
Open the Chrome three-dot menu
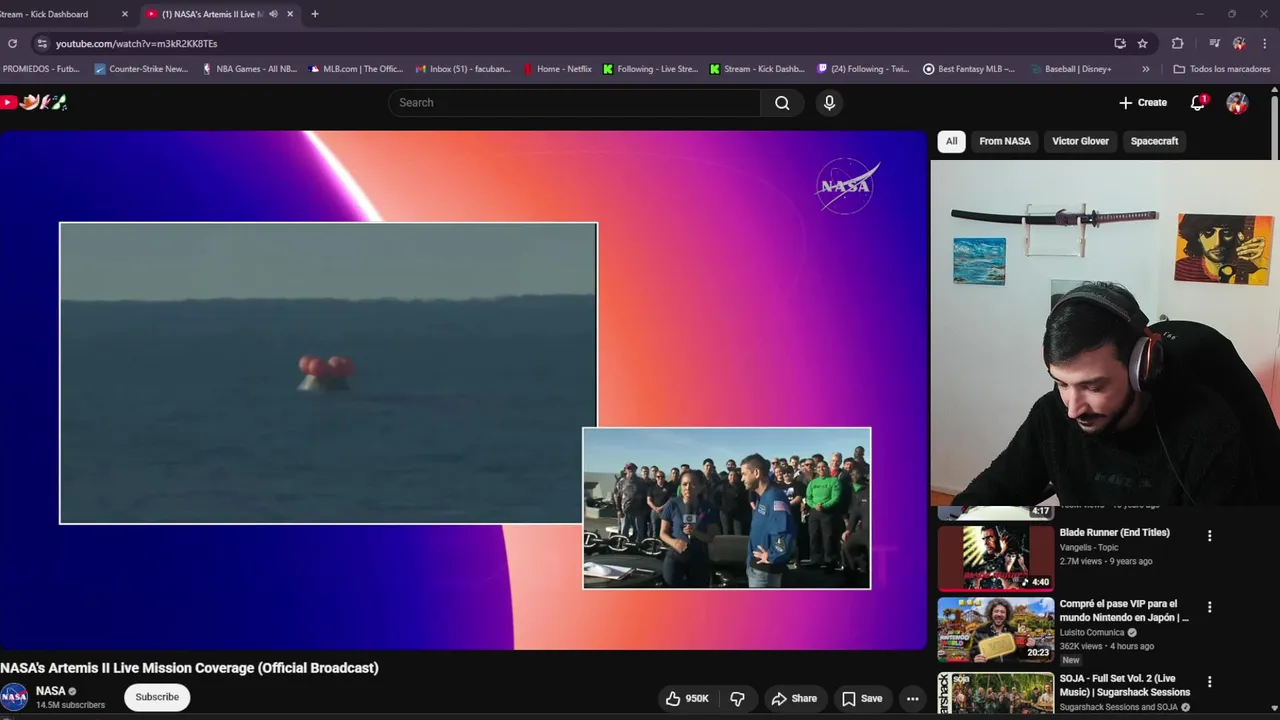1265,44
